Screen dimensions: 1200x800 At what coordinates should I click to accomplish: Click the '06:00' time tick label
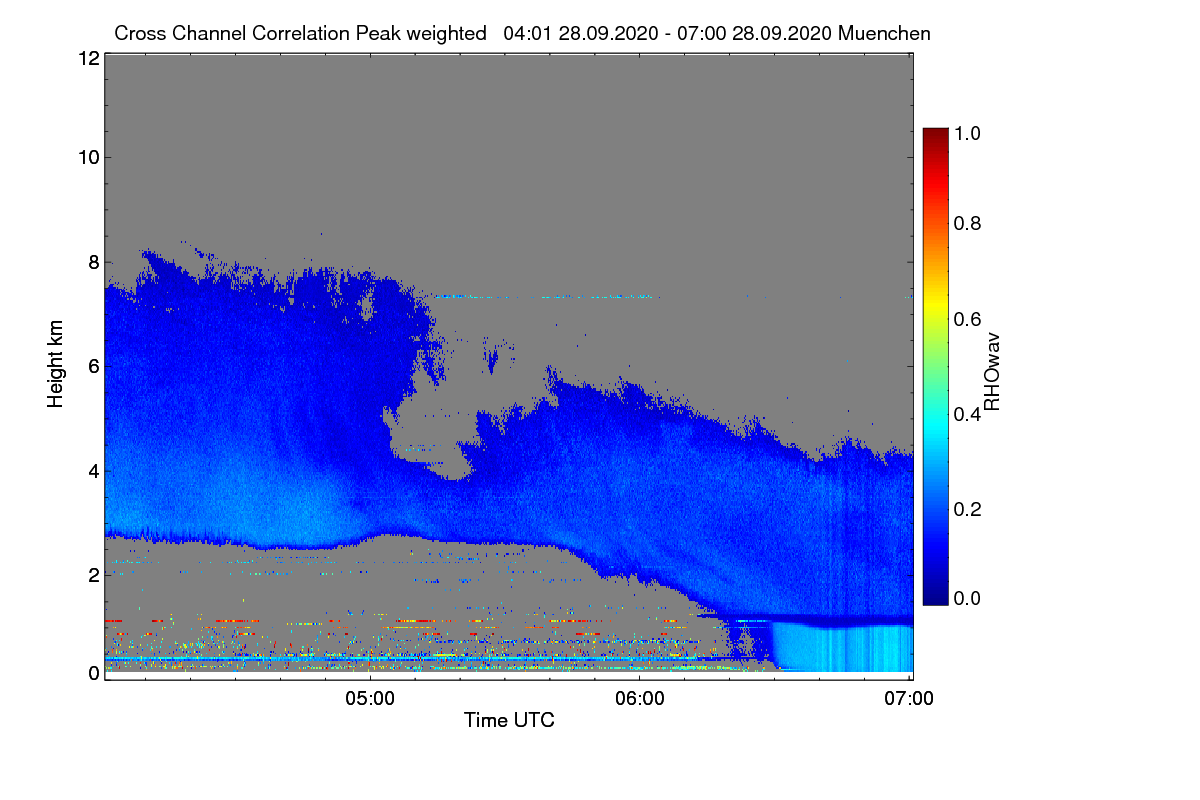pos(639,699)
